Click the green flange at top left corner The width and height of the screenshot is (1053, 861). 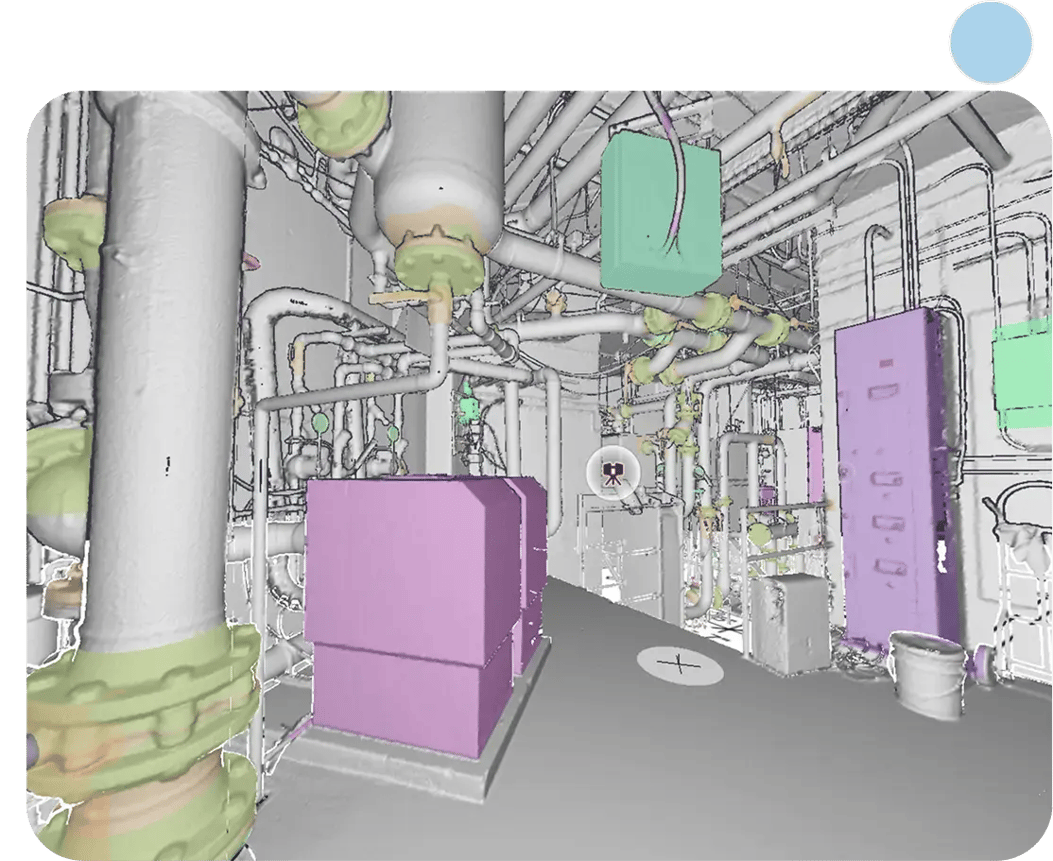(70, 230)
